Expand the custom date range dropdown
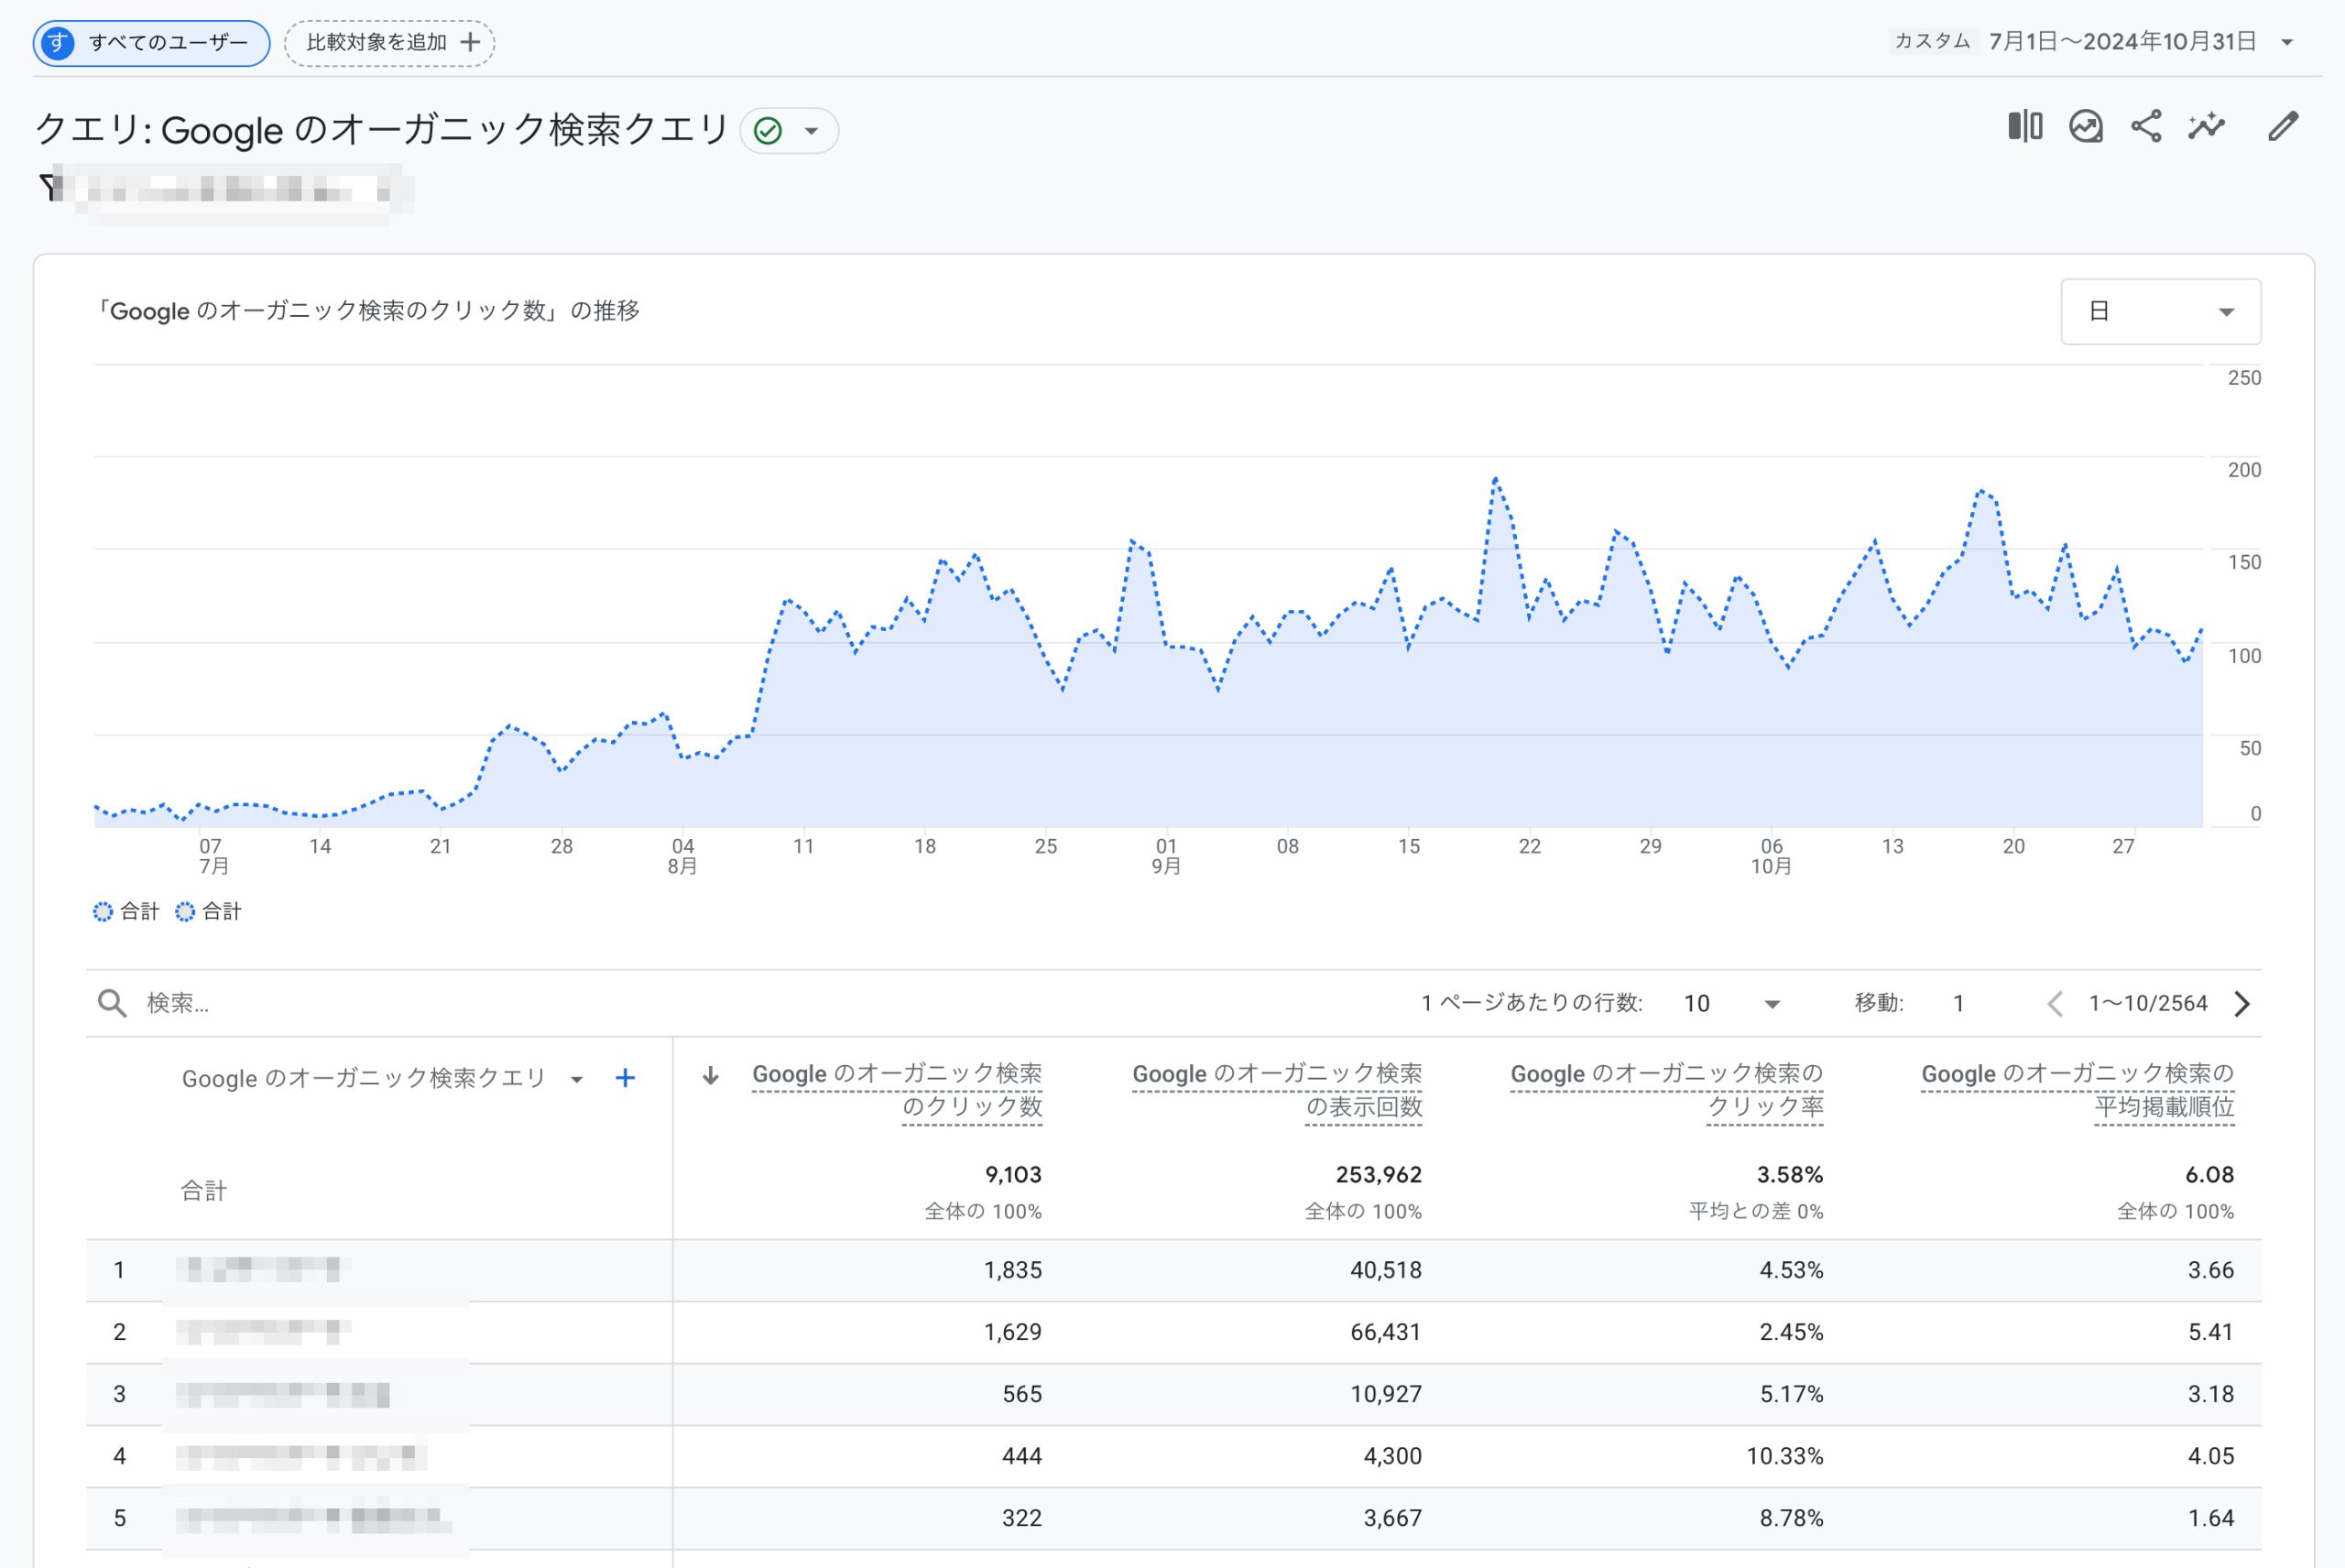Screen dimensions: 2345x1568 [x=2286, y=42]
